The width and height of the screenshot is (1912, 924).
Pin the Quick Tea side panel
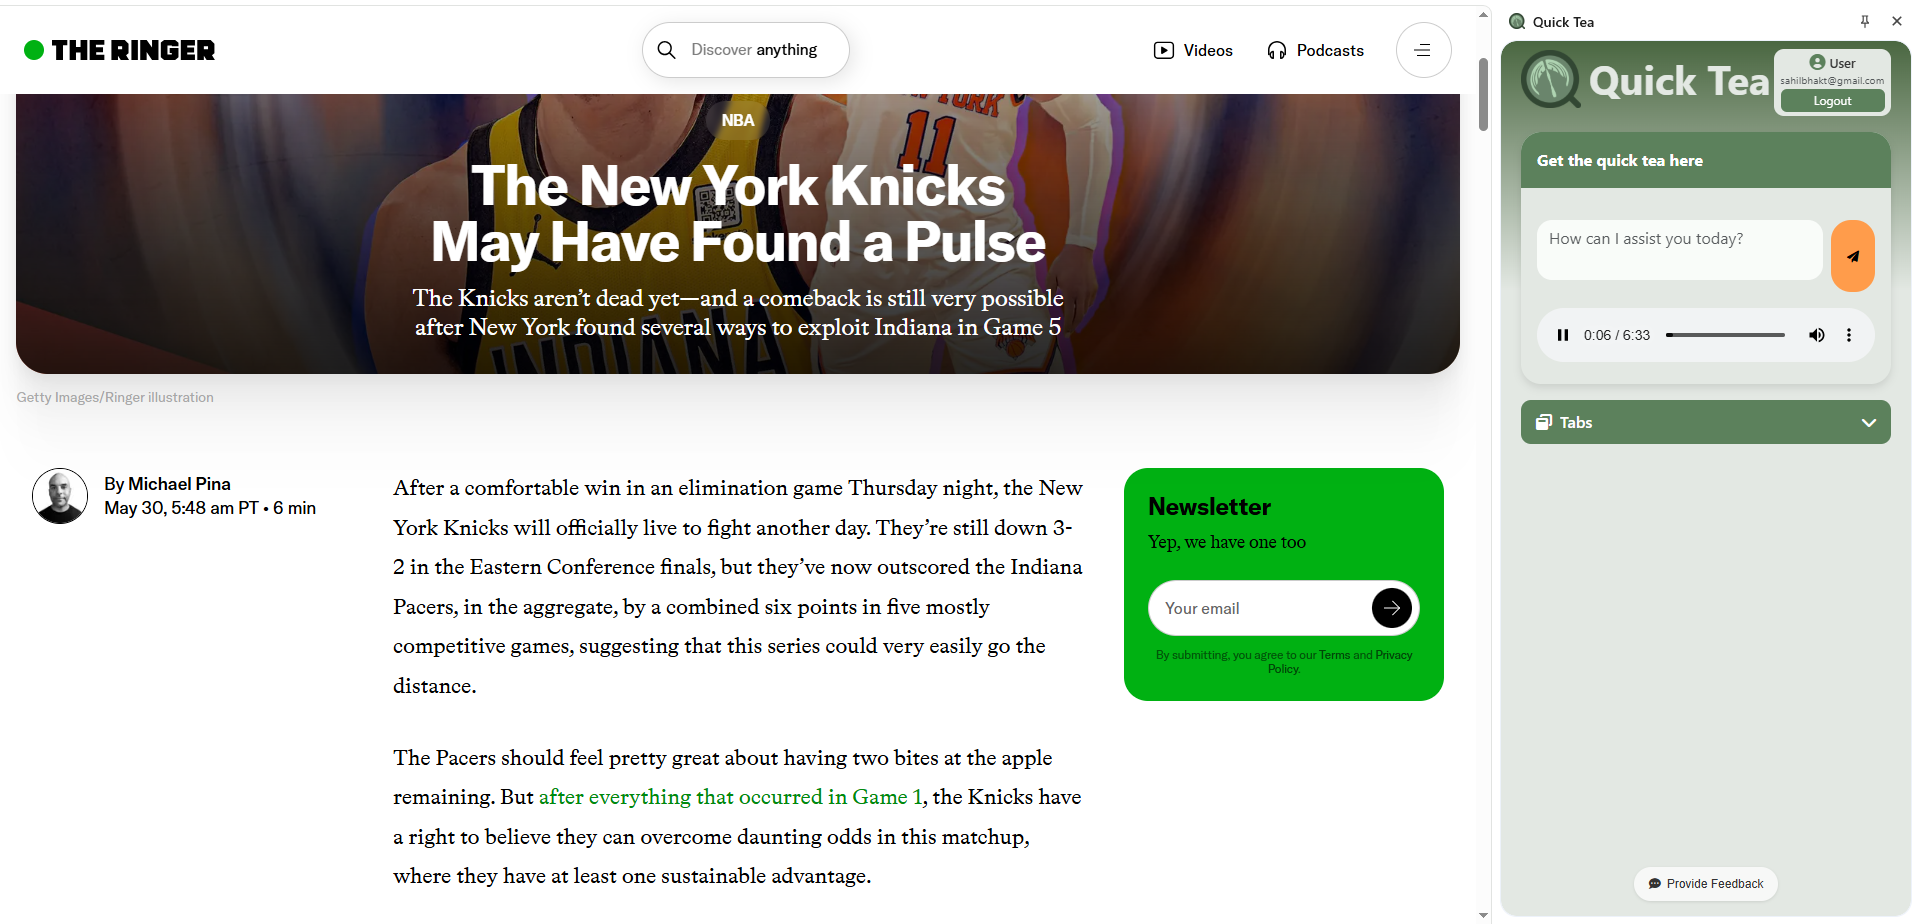[x=1865, y=21]
